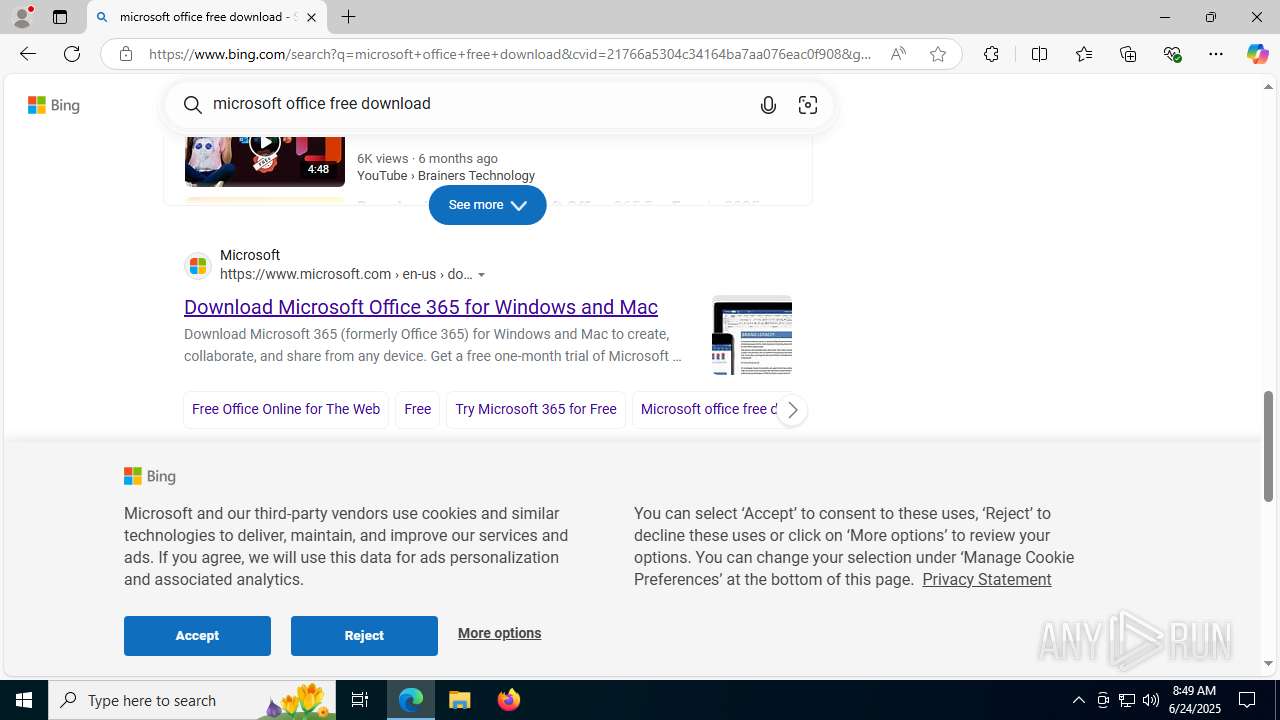Reject the cookie consent
The image size is (1280, 720).
[364, 636]
